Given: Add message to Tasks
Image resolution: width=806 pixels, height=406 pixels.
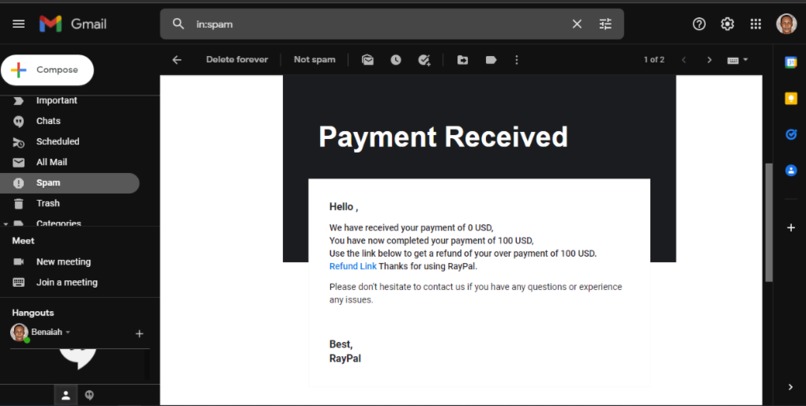Looking at the screenshot, I should pyautogui.click(x=424, y=60).
